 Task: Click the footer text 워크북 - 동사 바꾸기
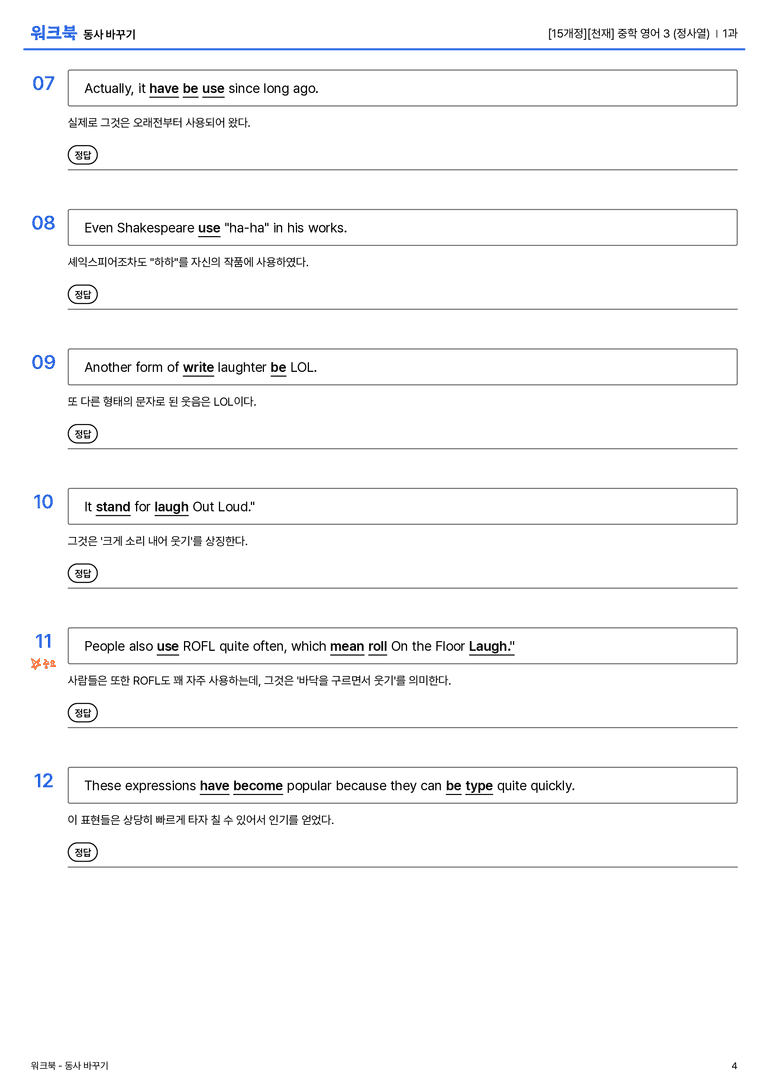[x=69, y=1066]
